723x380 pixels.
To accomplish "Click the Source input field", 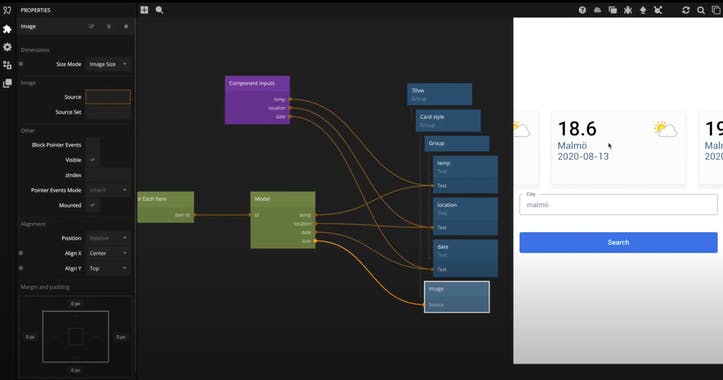I will click(108, 97).
